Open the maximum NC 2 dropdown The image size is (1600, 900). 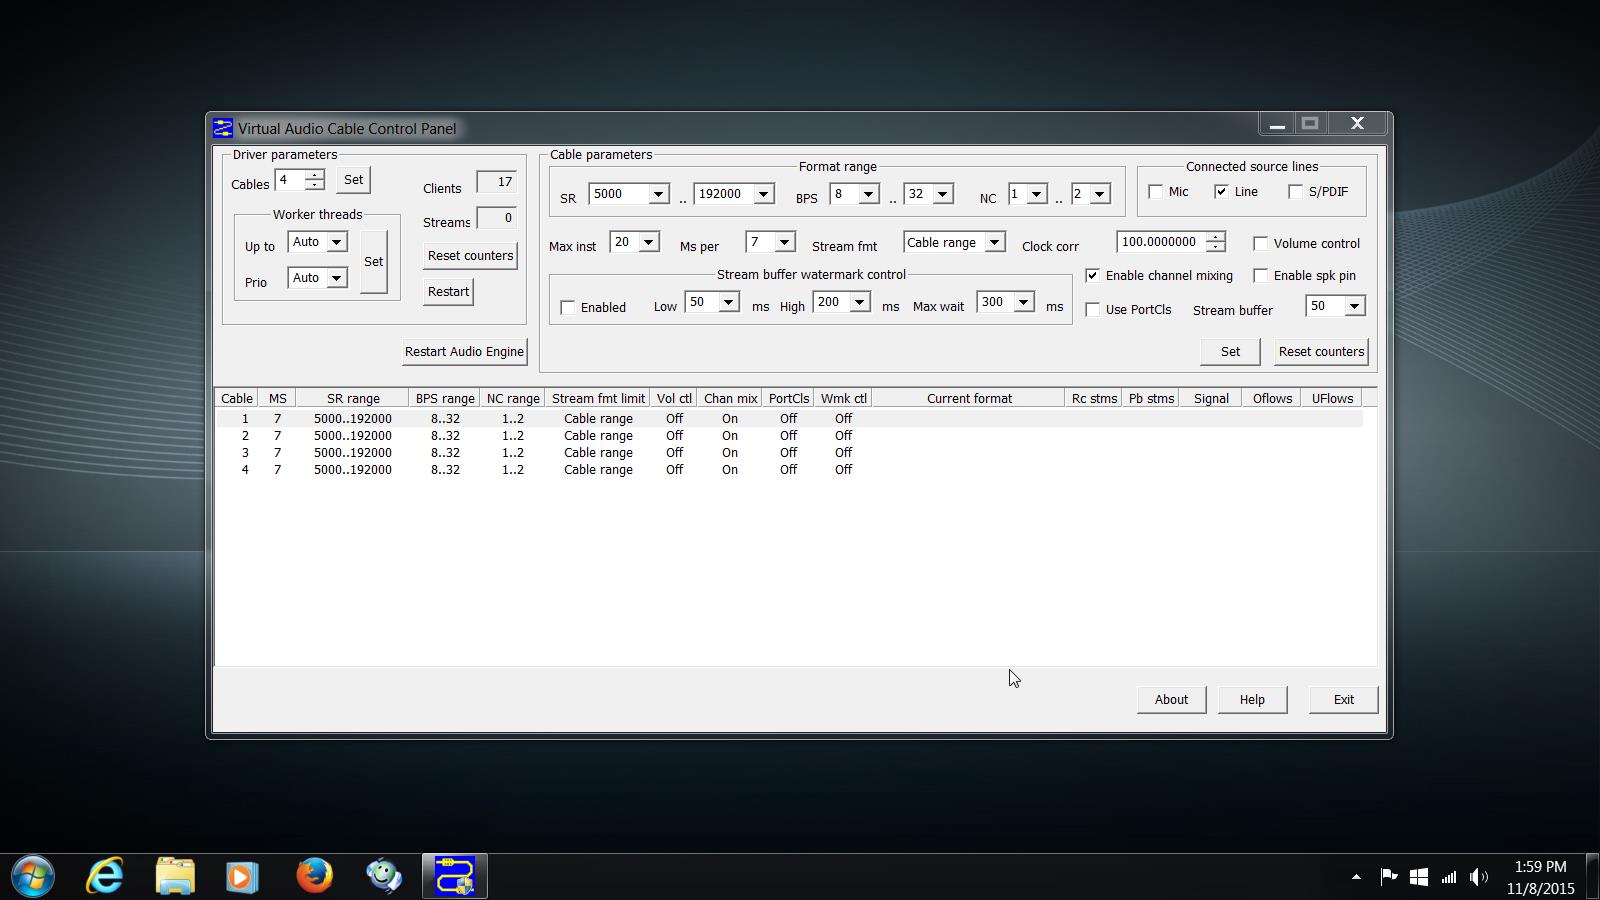click(1100, 194)
